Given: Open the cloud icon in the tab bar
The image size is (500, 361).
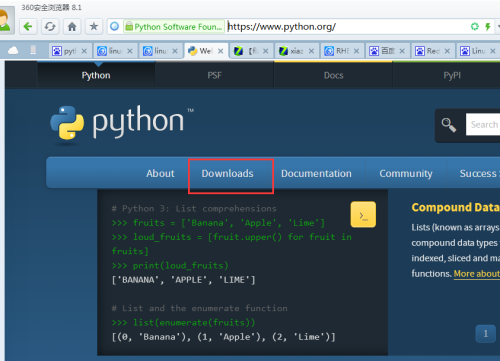Looking at the screenshot, I should (13, 51).
